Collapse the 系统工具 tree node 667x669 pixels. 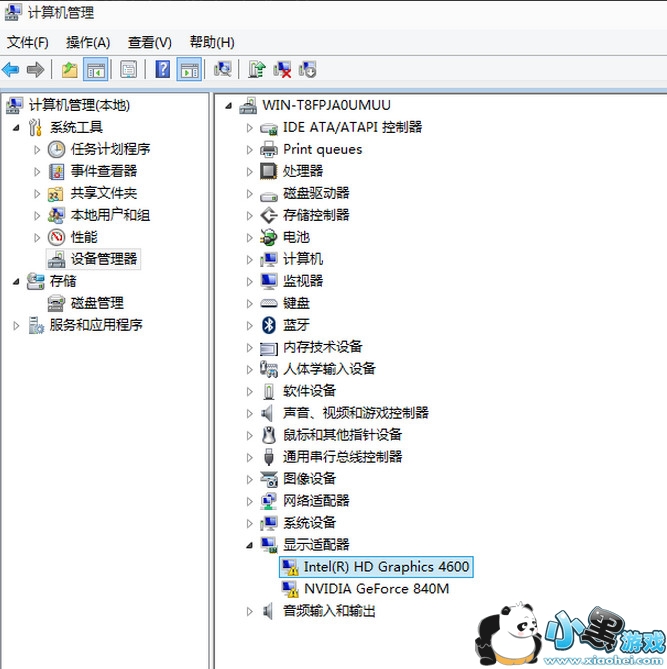coord(16,128)
